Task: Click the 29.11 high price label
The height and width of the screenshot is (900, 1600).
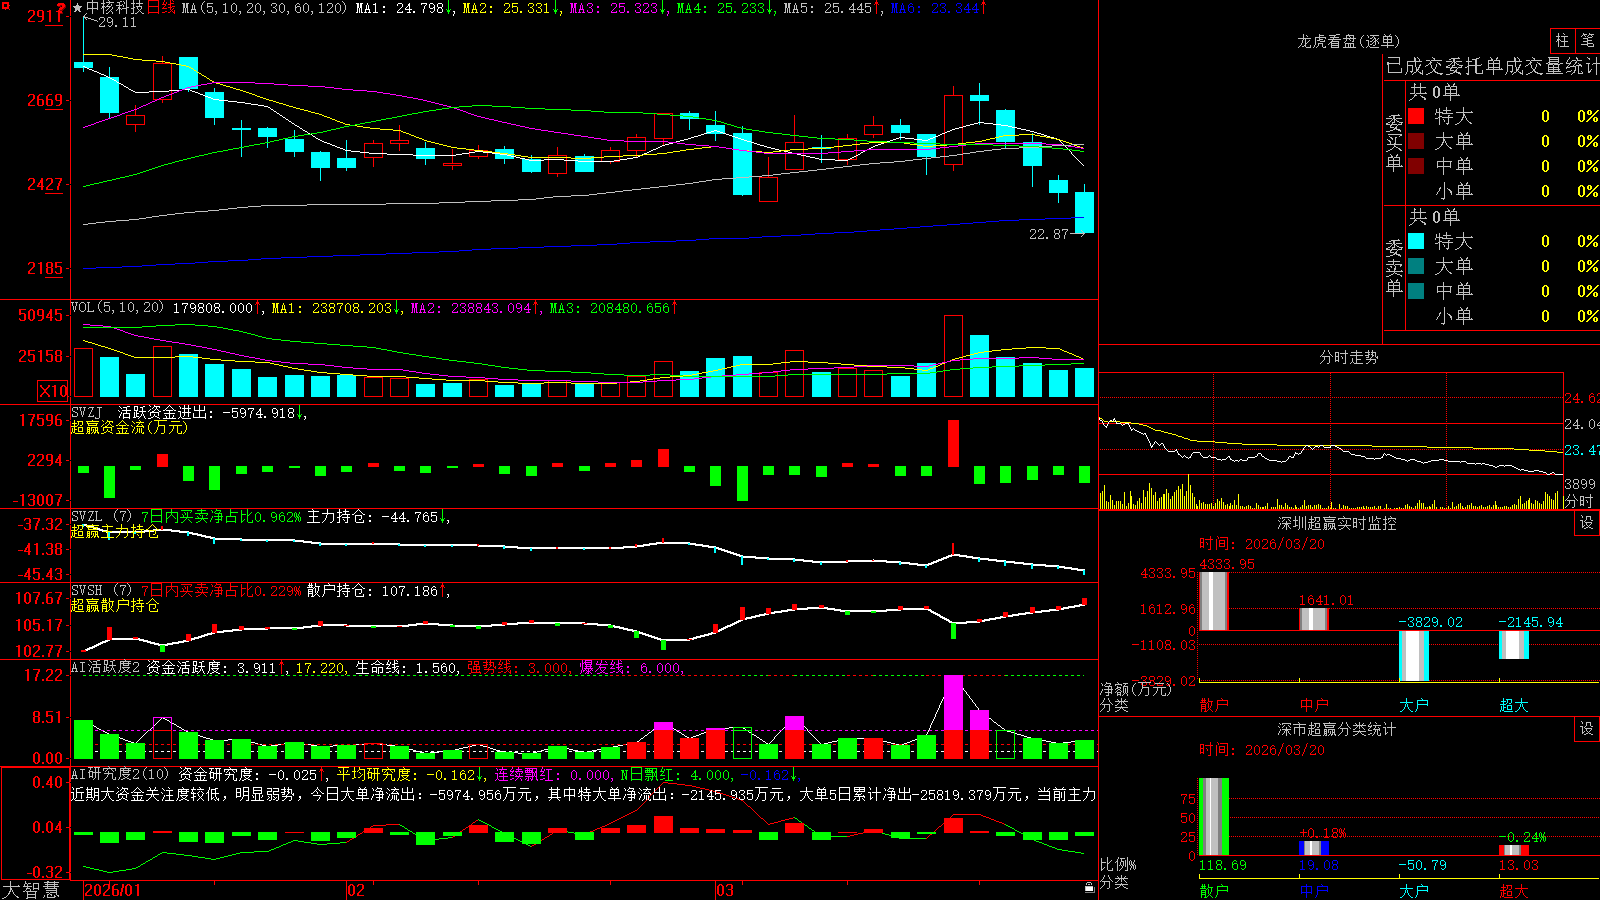Action: pyautogui.click(x=117, y=22)
